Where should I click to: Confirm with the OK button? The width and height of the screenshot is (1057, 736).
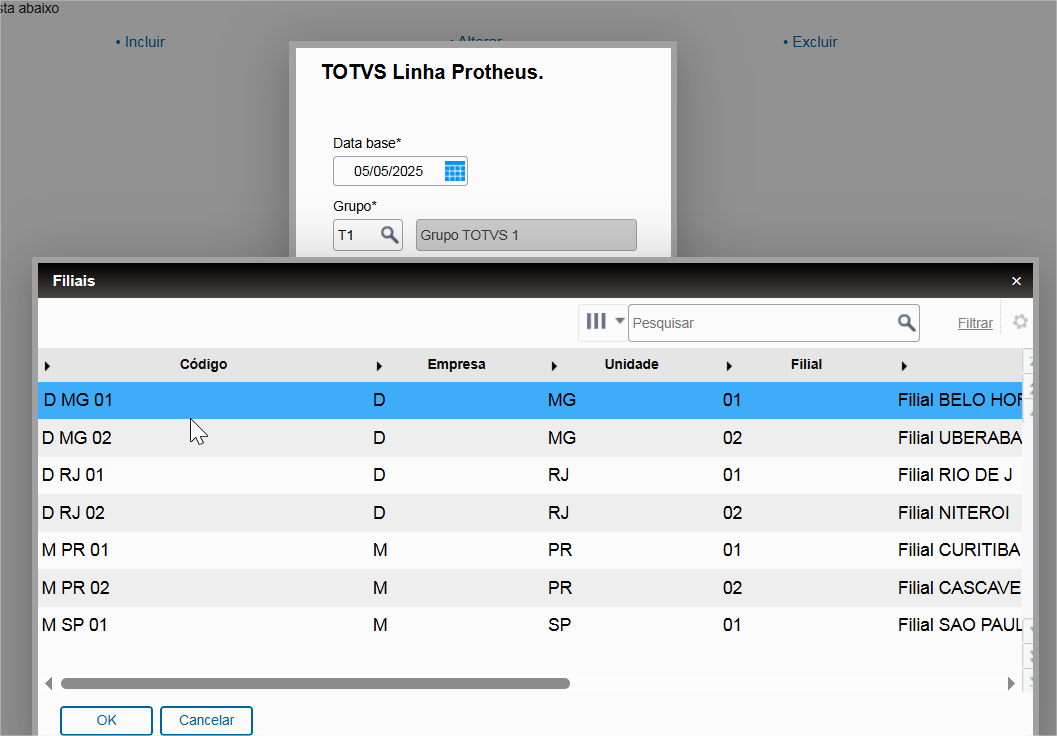click(107, 720)
